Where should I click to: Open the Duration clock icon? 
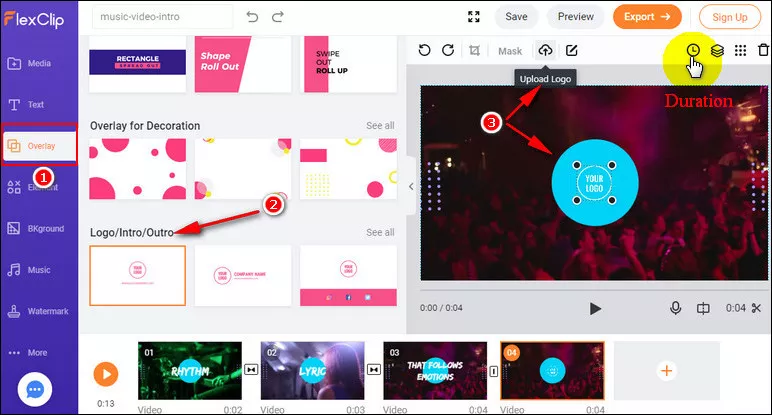pyautogui.click(x=693, y=50)
